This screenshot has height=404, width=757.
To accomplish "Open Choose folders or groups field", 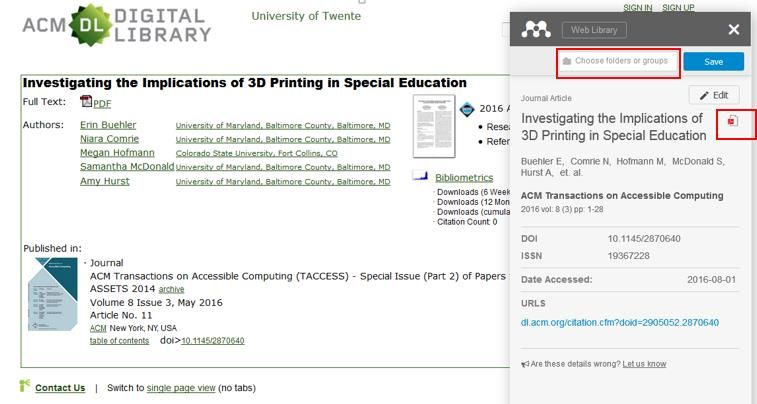I will pos(618,61).
